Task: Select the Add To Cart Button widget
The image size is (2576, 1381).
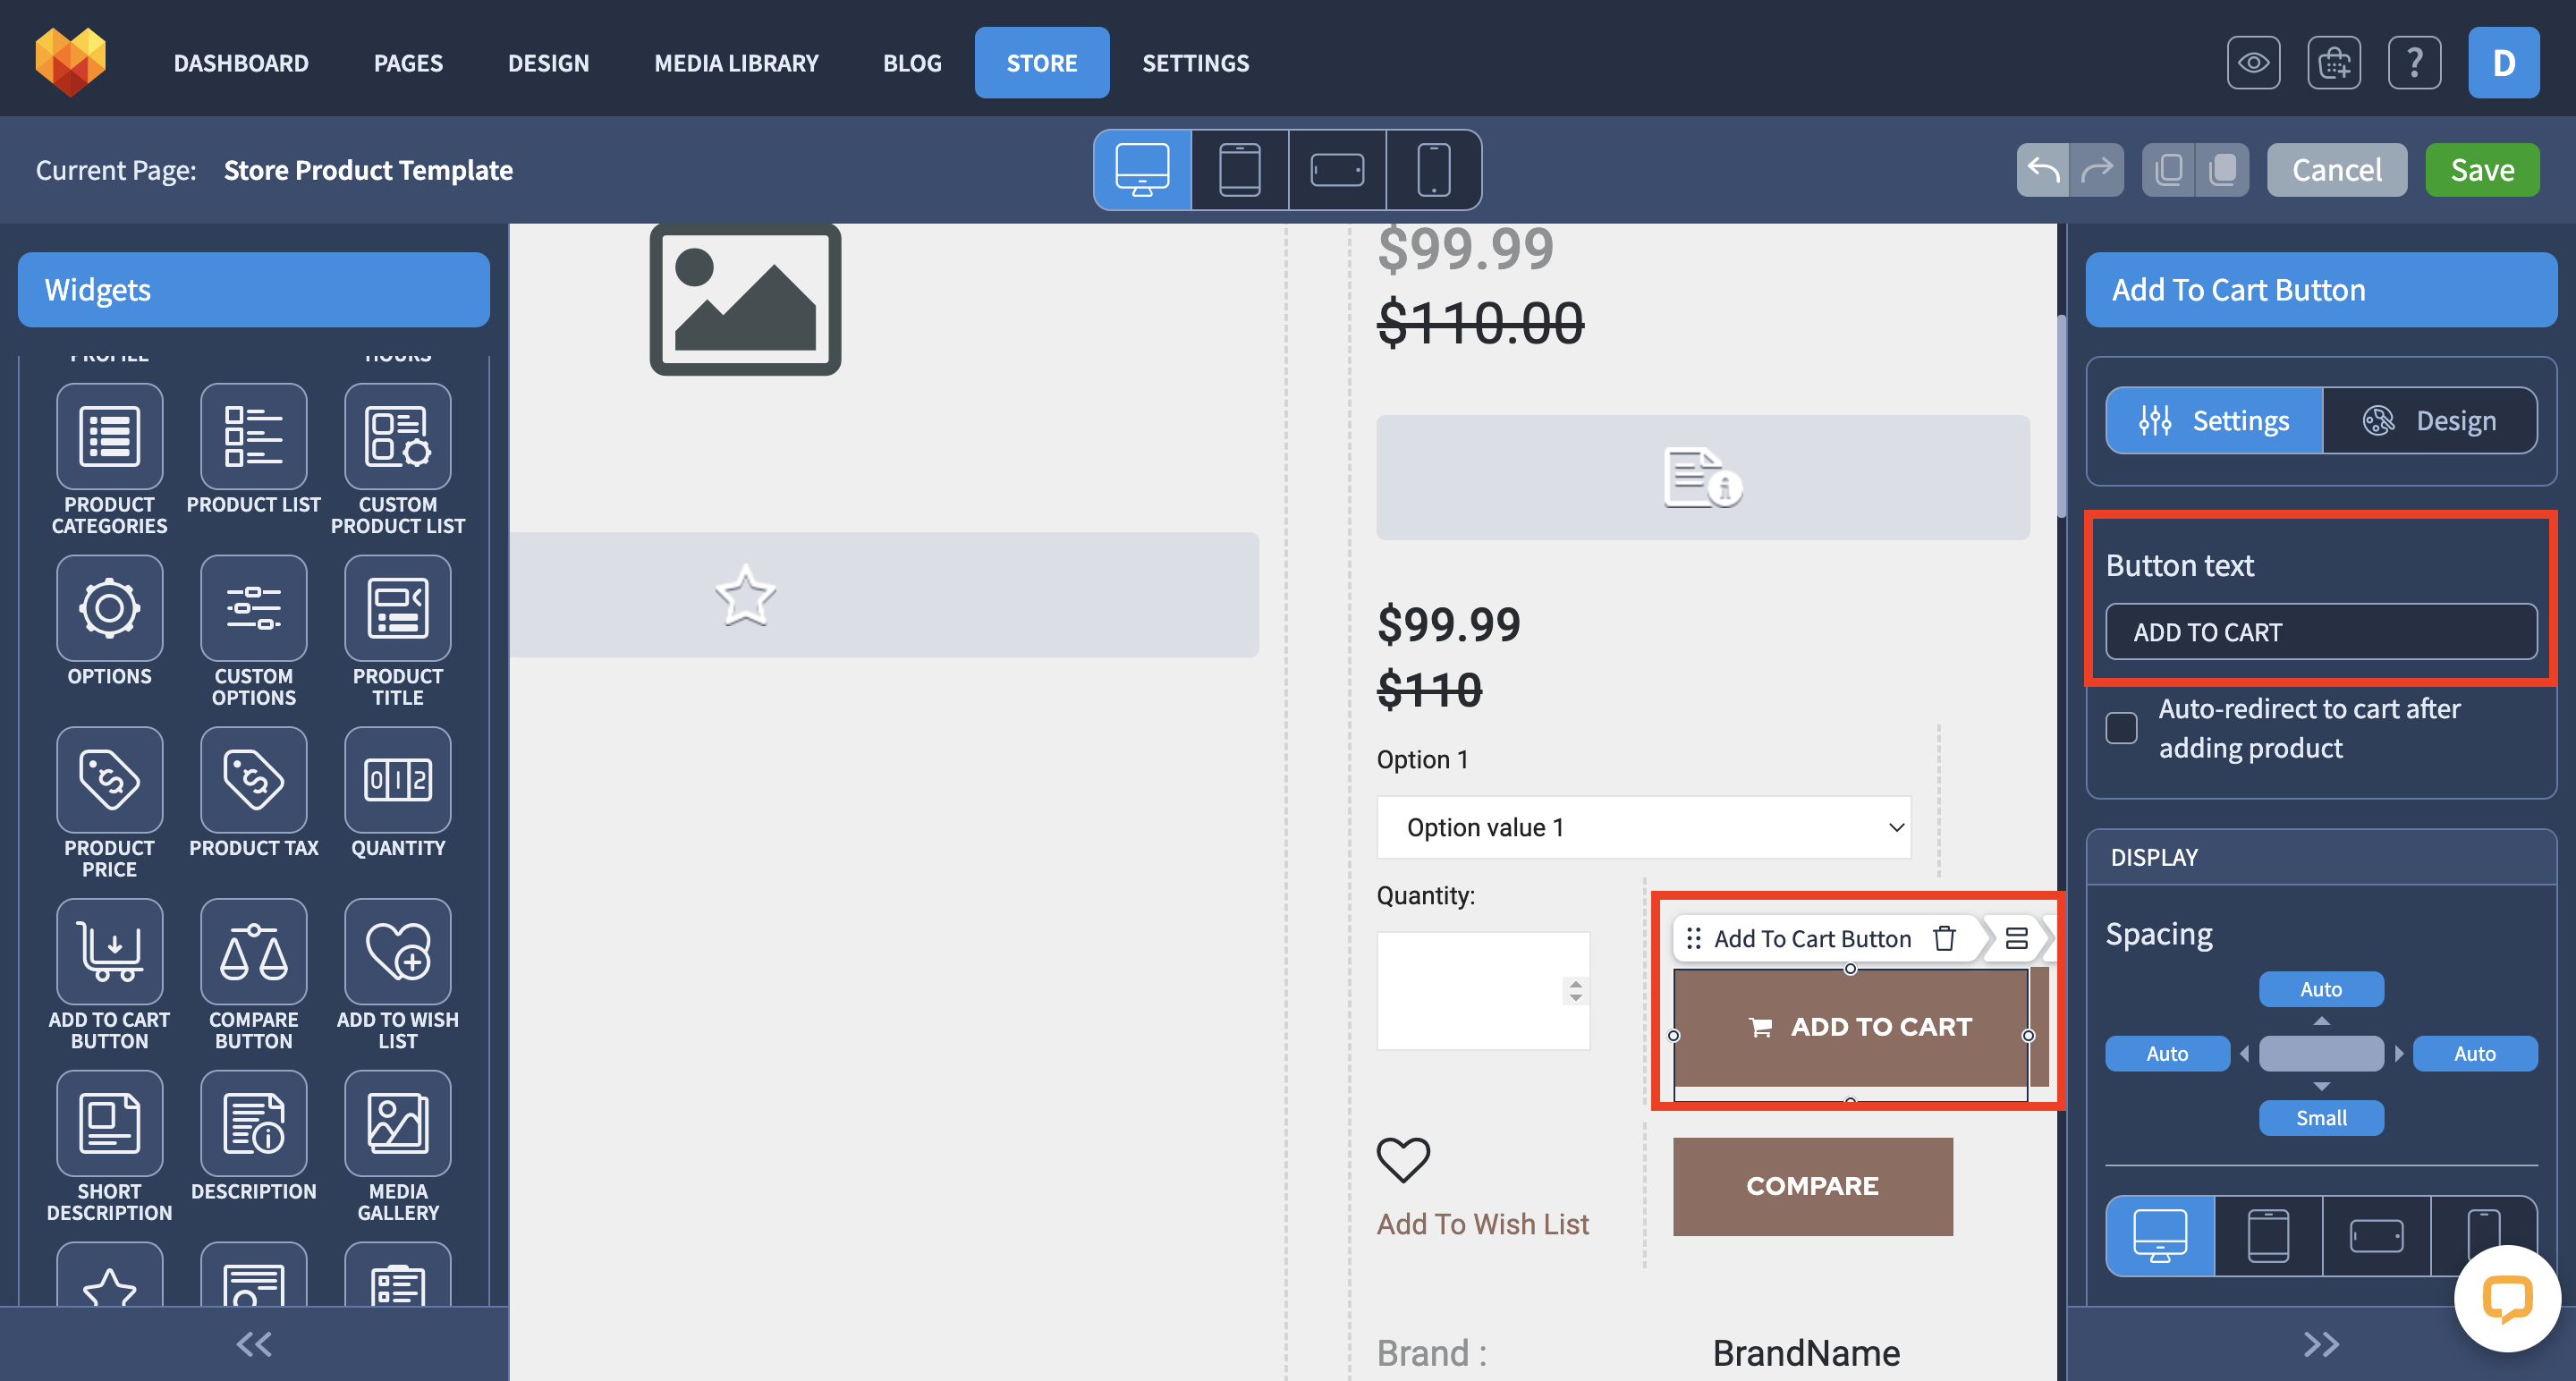Action: click(109, 952)
